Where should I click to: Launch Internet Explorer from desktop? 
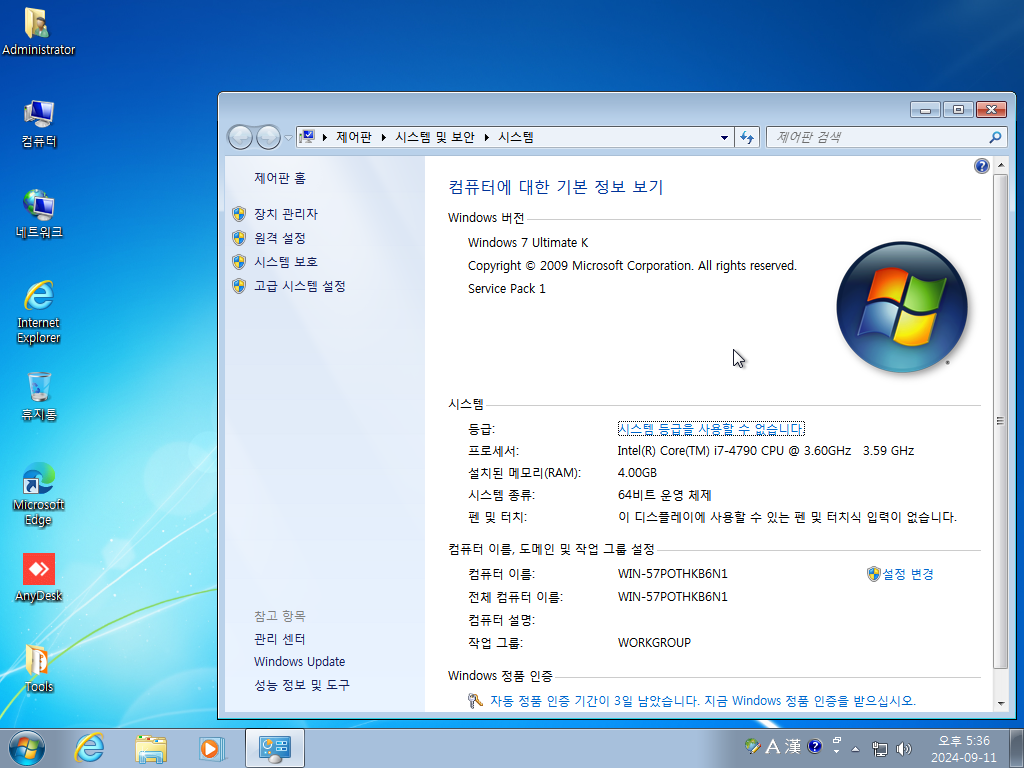(x=39, y=312)
